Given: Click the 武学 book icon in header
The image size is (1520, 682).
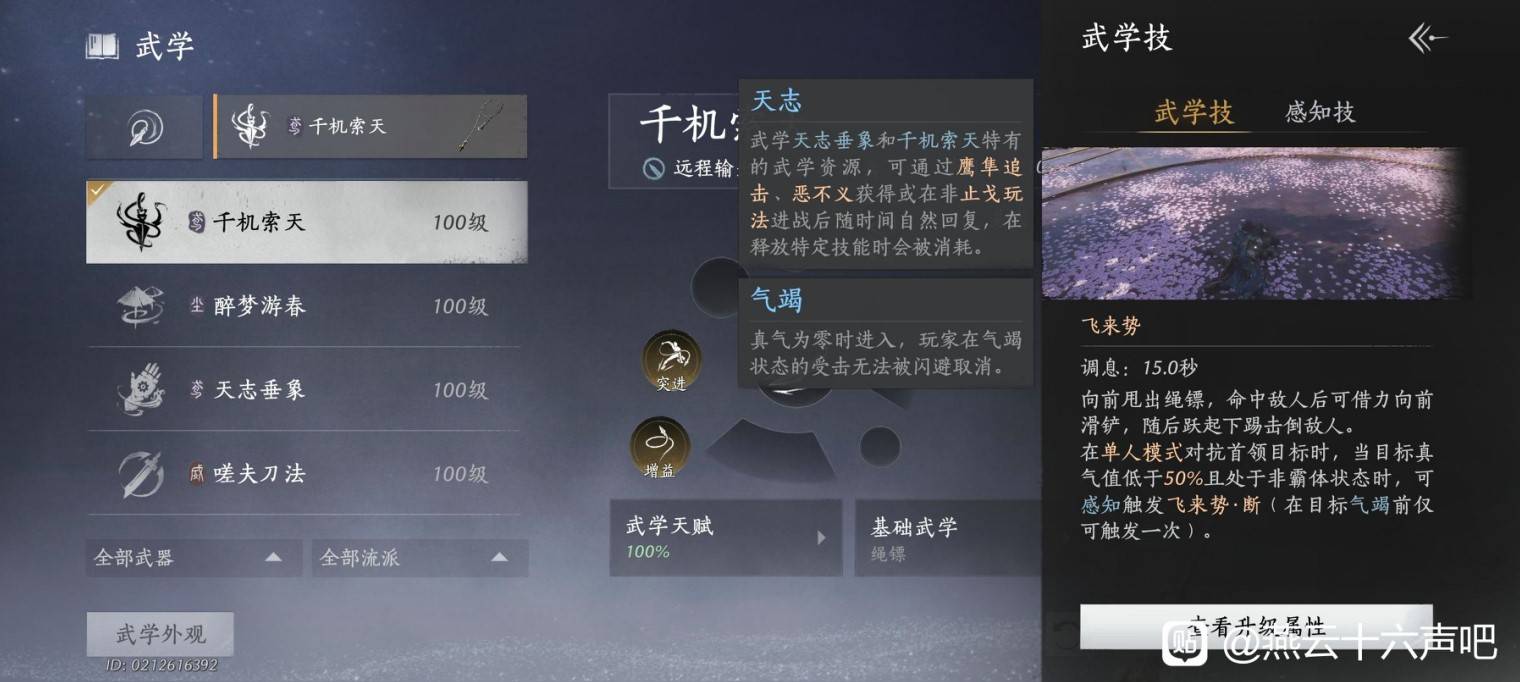Looking at the screenshot, I should (x=102, y=47).
